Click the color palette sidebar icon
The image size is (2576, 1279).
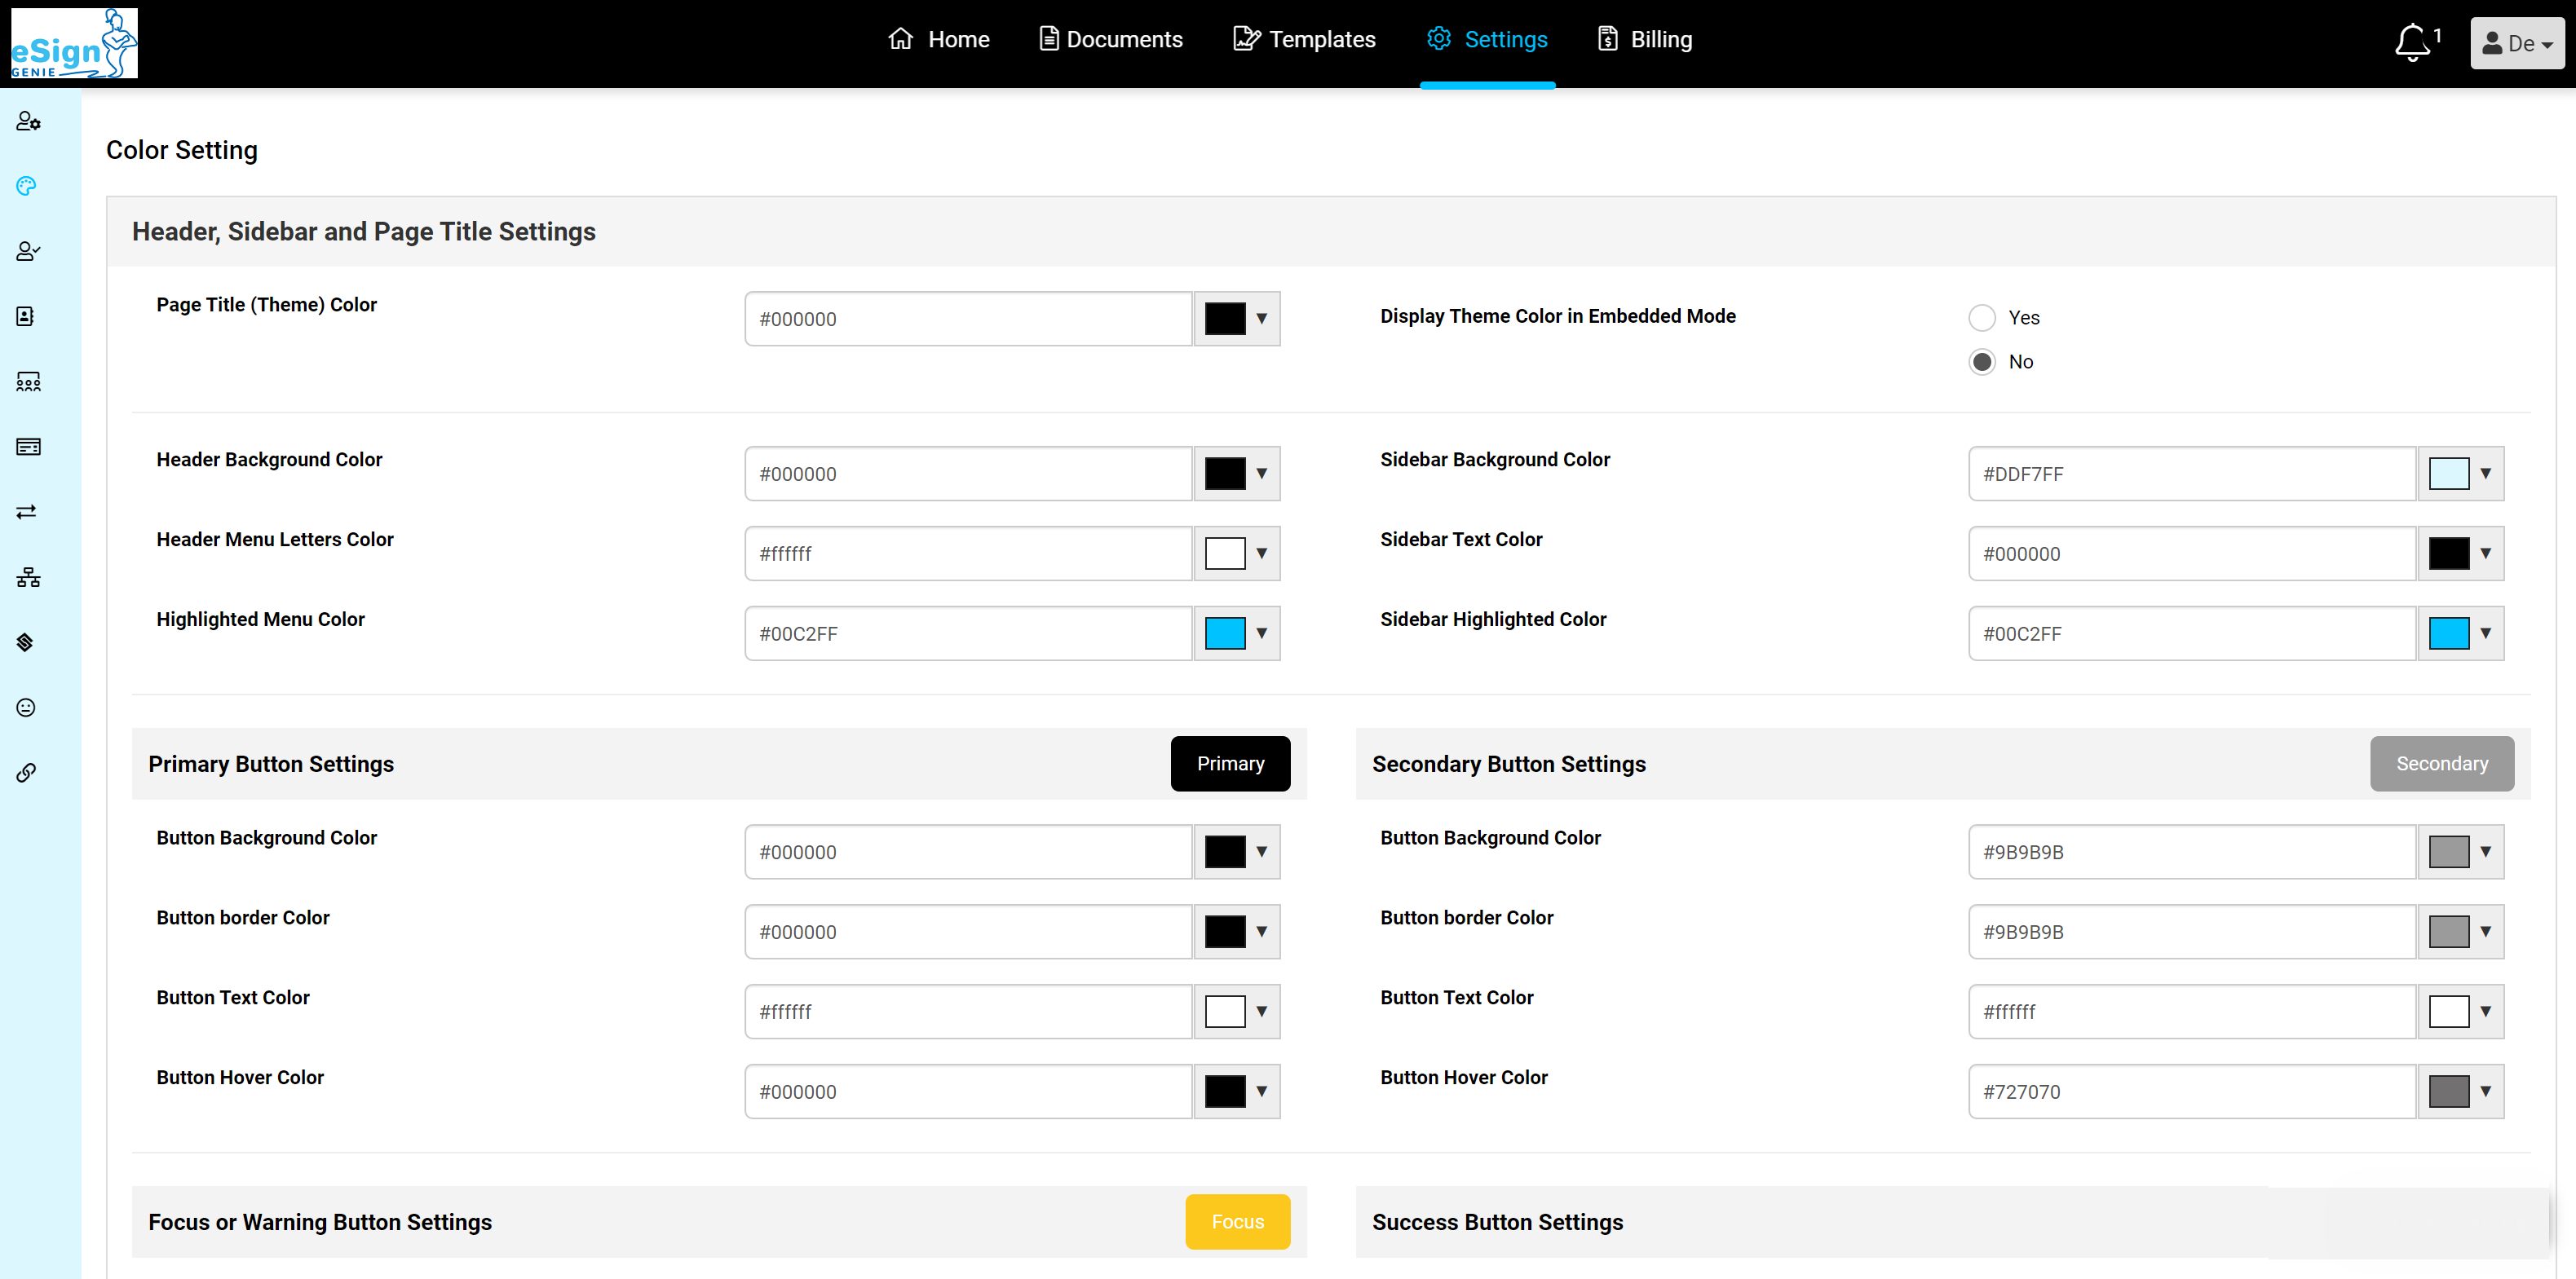(27, 187)
